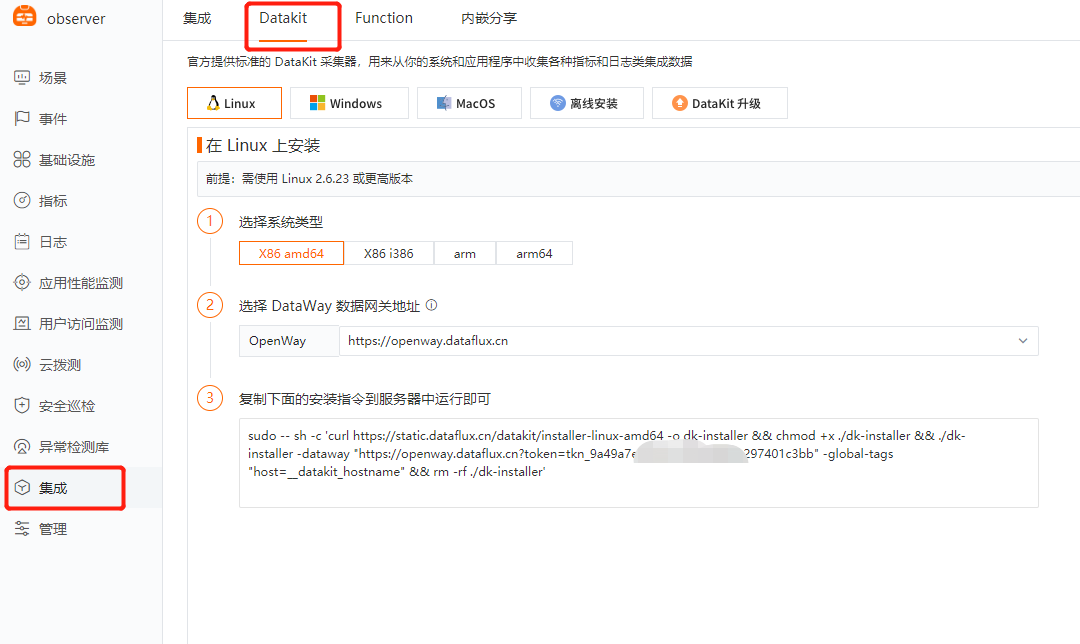The image size is (1080, 644).
Task: Click the observer logo icon
Action: 25,15
